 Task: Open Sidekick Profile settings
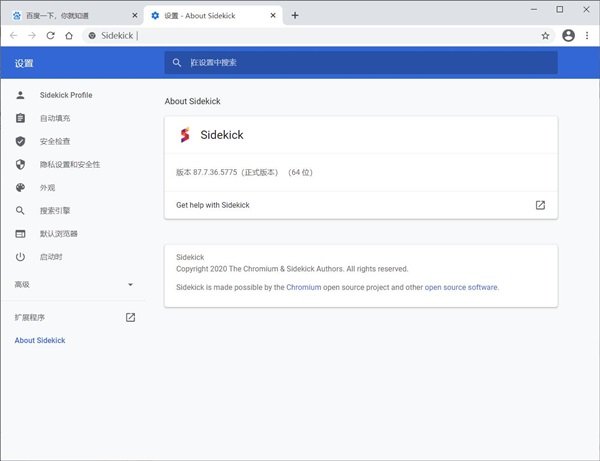(x=66, y=95)
